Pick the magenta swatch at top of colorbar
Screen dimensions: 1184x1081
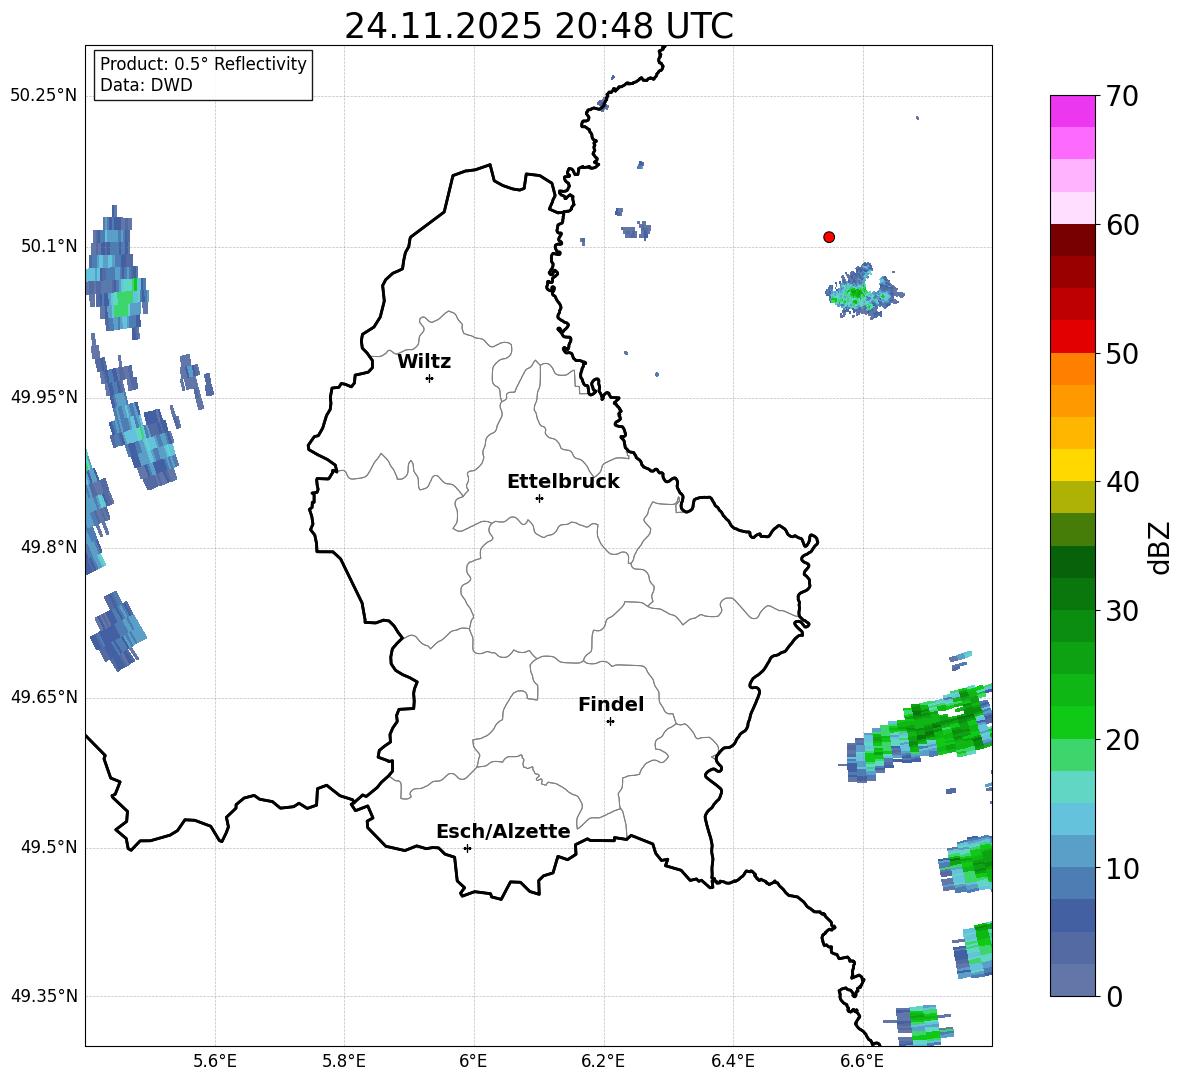(1072, 111)
